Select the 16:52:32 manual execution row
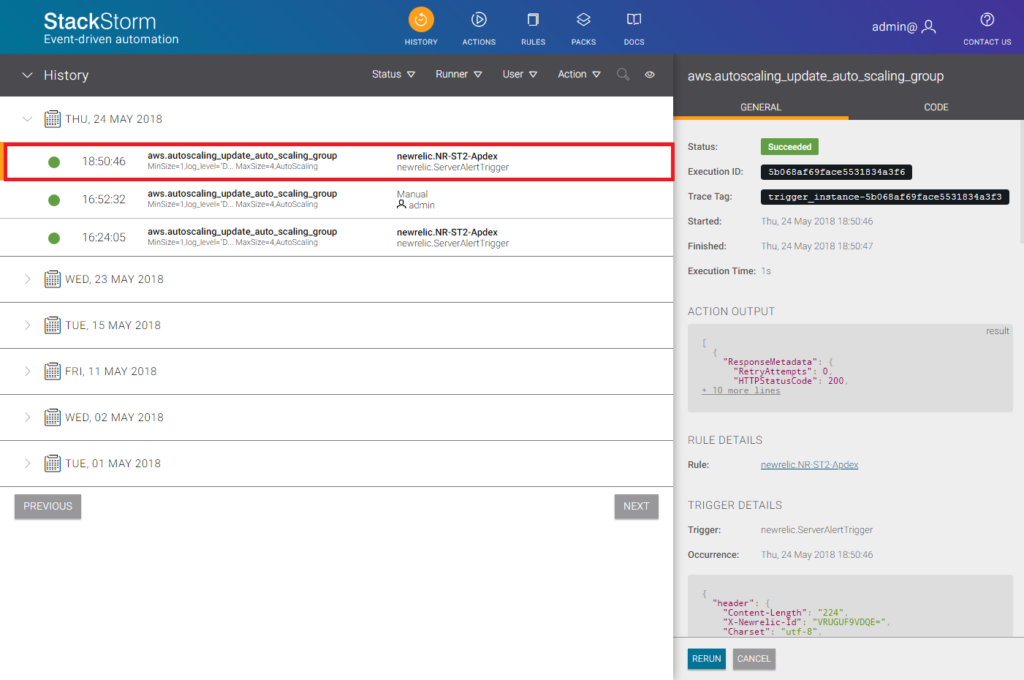The image size is (1024, 680). (336, 199)
